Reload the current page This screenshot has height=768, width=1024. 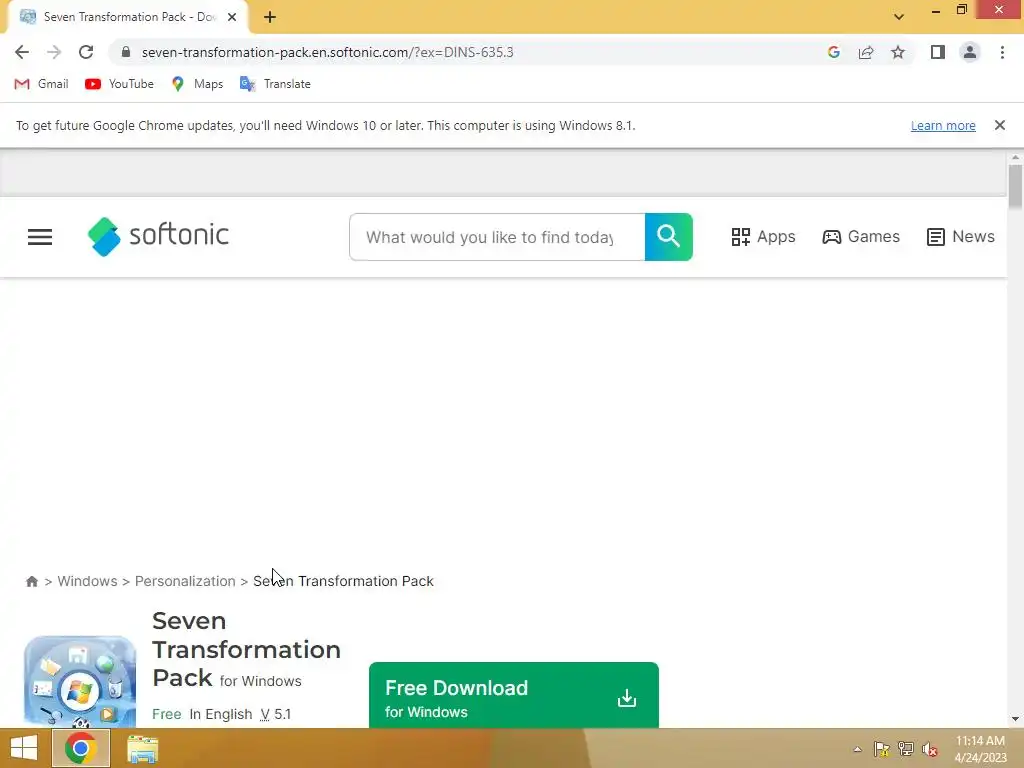click(86, 52)
